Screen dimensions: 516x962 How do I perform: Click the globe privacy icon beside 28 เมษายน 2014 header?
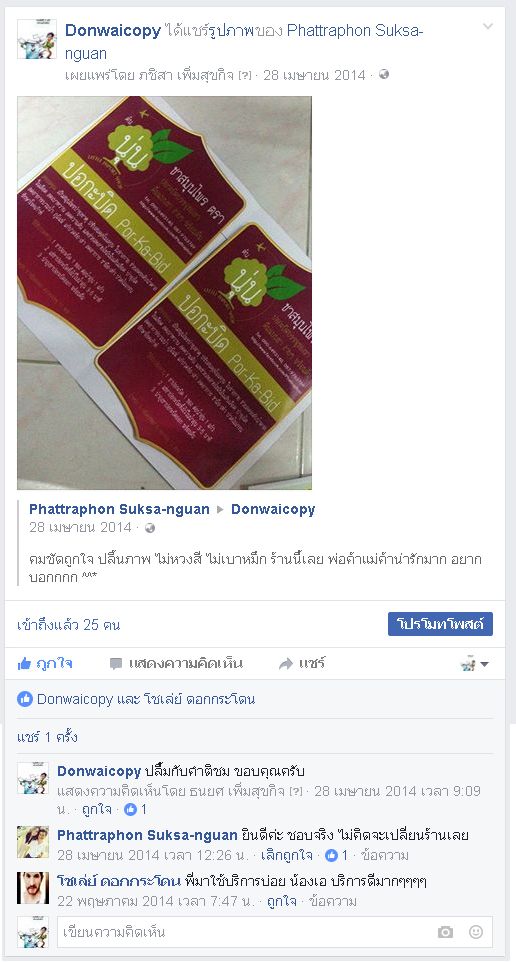pyautogui.click(x=384, y=74)
